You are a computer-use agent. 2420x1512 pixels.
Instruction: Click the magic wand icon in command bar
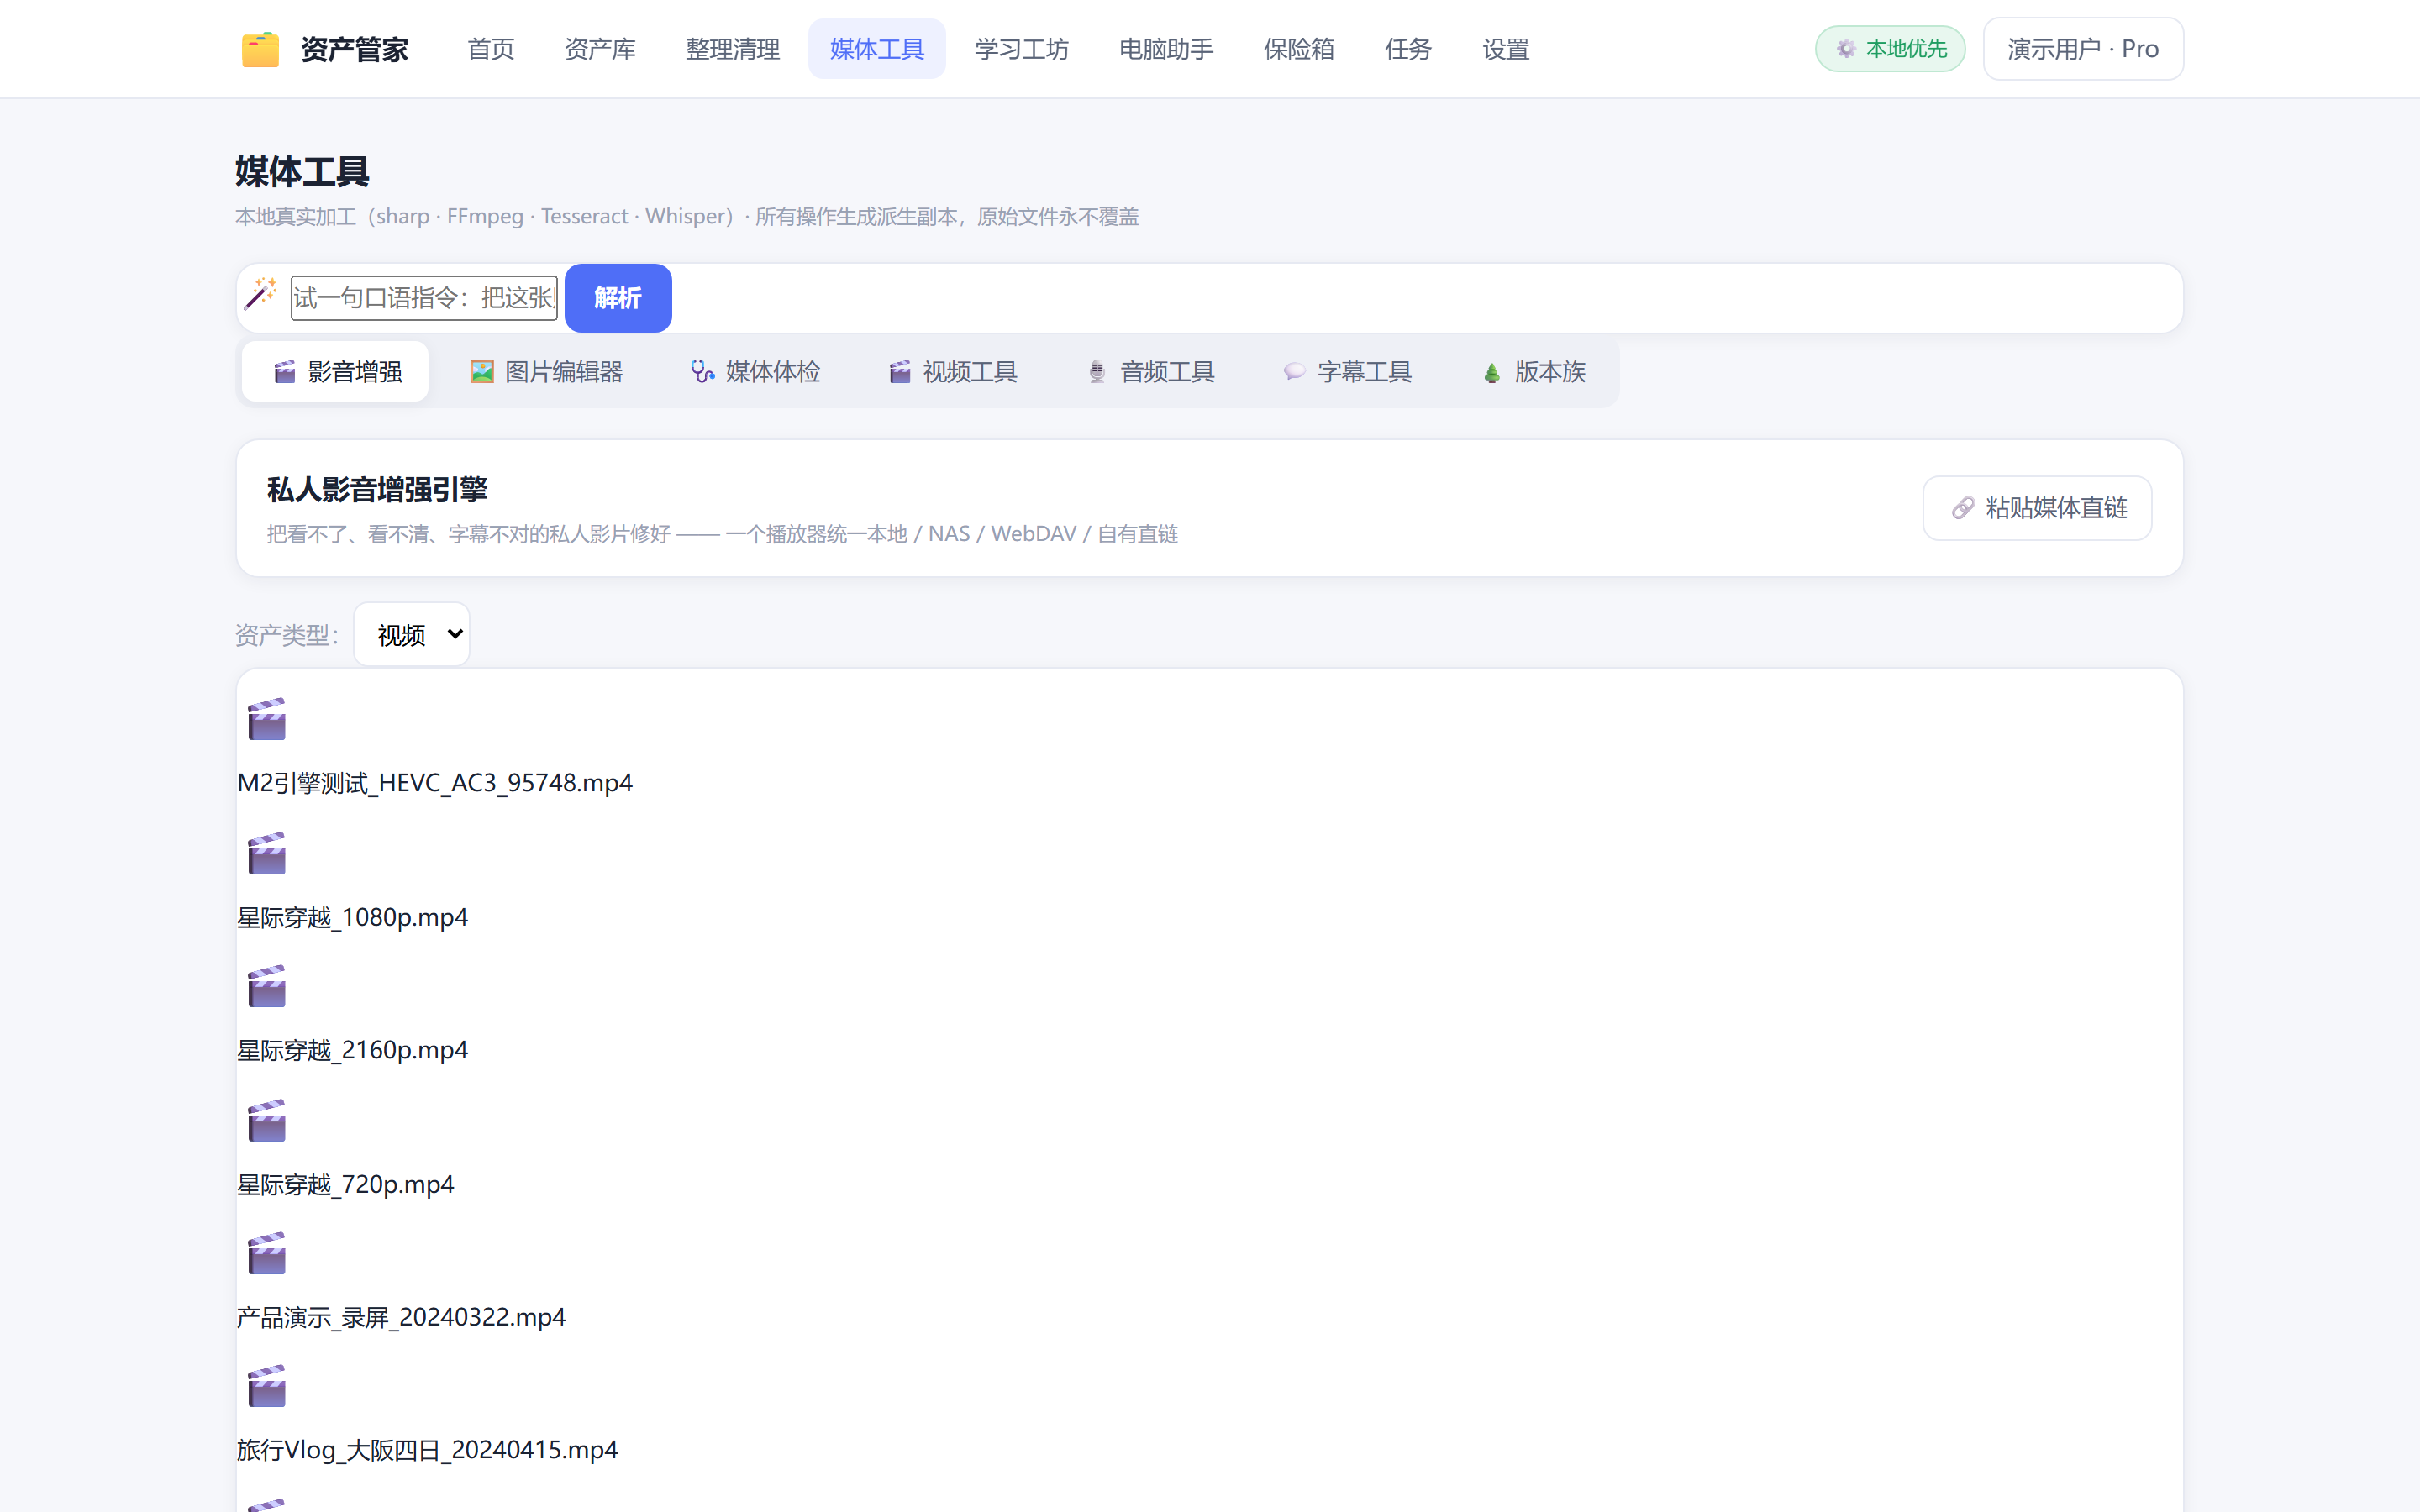pyautogui.click(x=261, y=296)
